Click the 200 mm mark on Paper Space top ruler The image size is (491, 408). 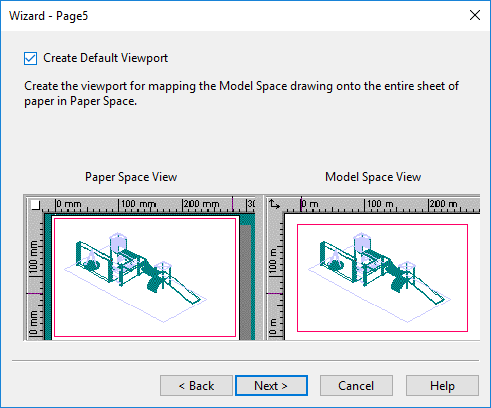pos(201,204)
